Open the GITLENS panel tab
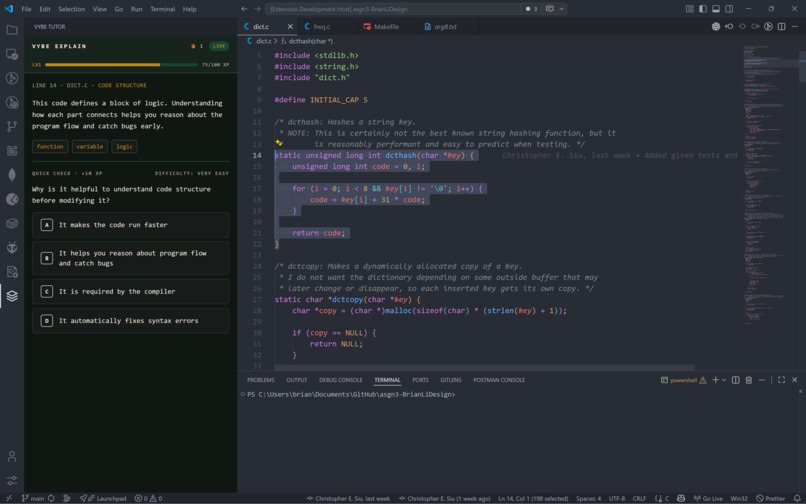 tap(451, 380)
